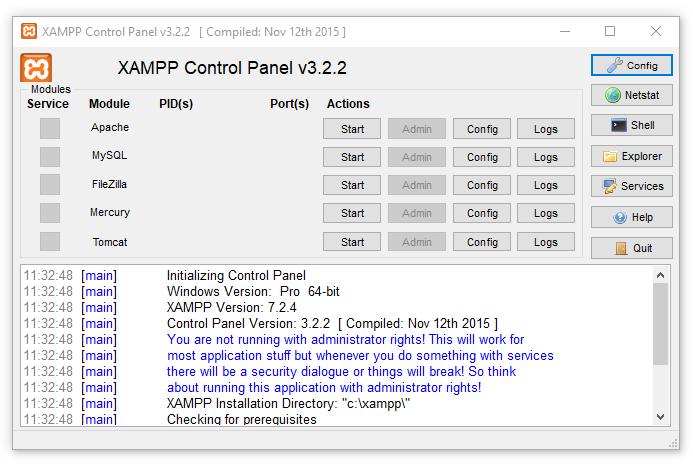Select the MySQL module label
The height and width of the screenshot is (464, 693).
click(x=109, y=156)
